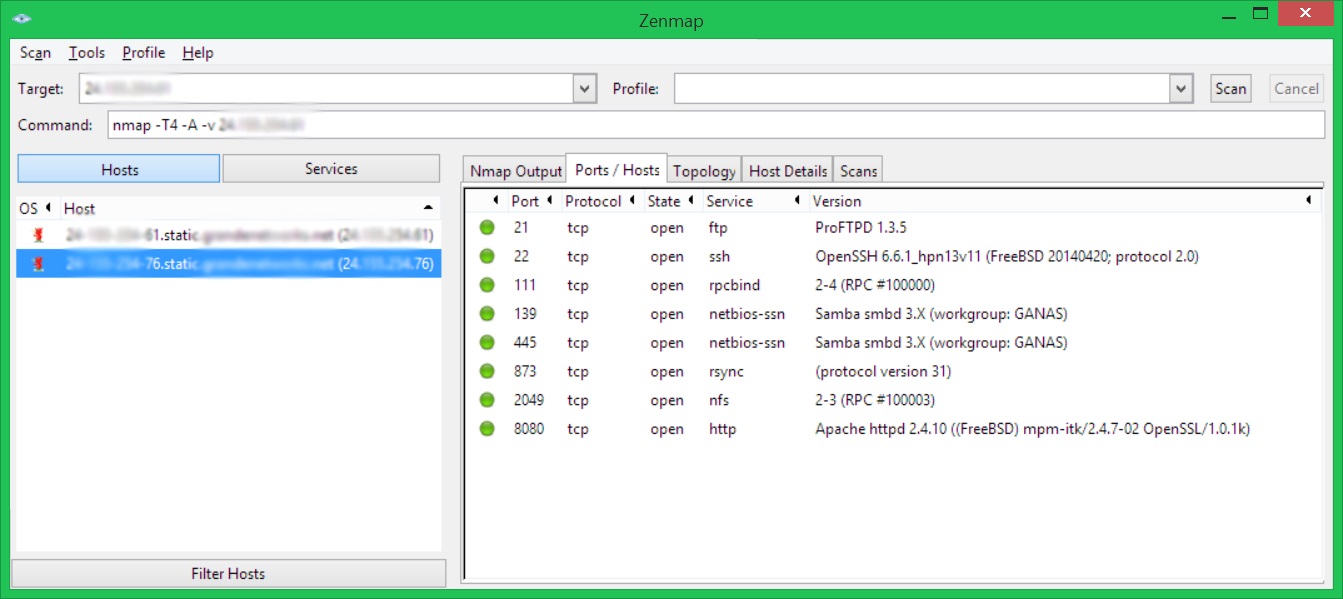Toggle the Services view button

pos(331,169)
